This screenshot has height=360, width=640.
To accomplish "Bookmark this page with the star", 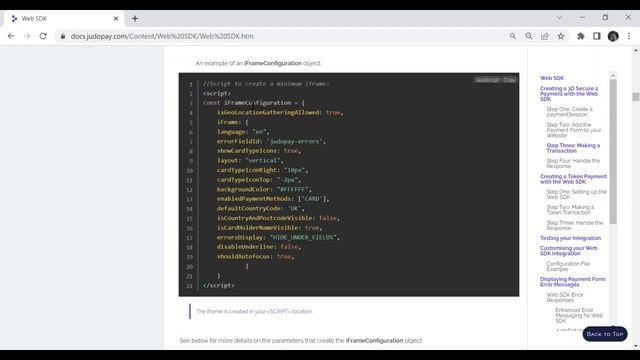I will click(561, 36).
